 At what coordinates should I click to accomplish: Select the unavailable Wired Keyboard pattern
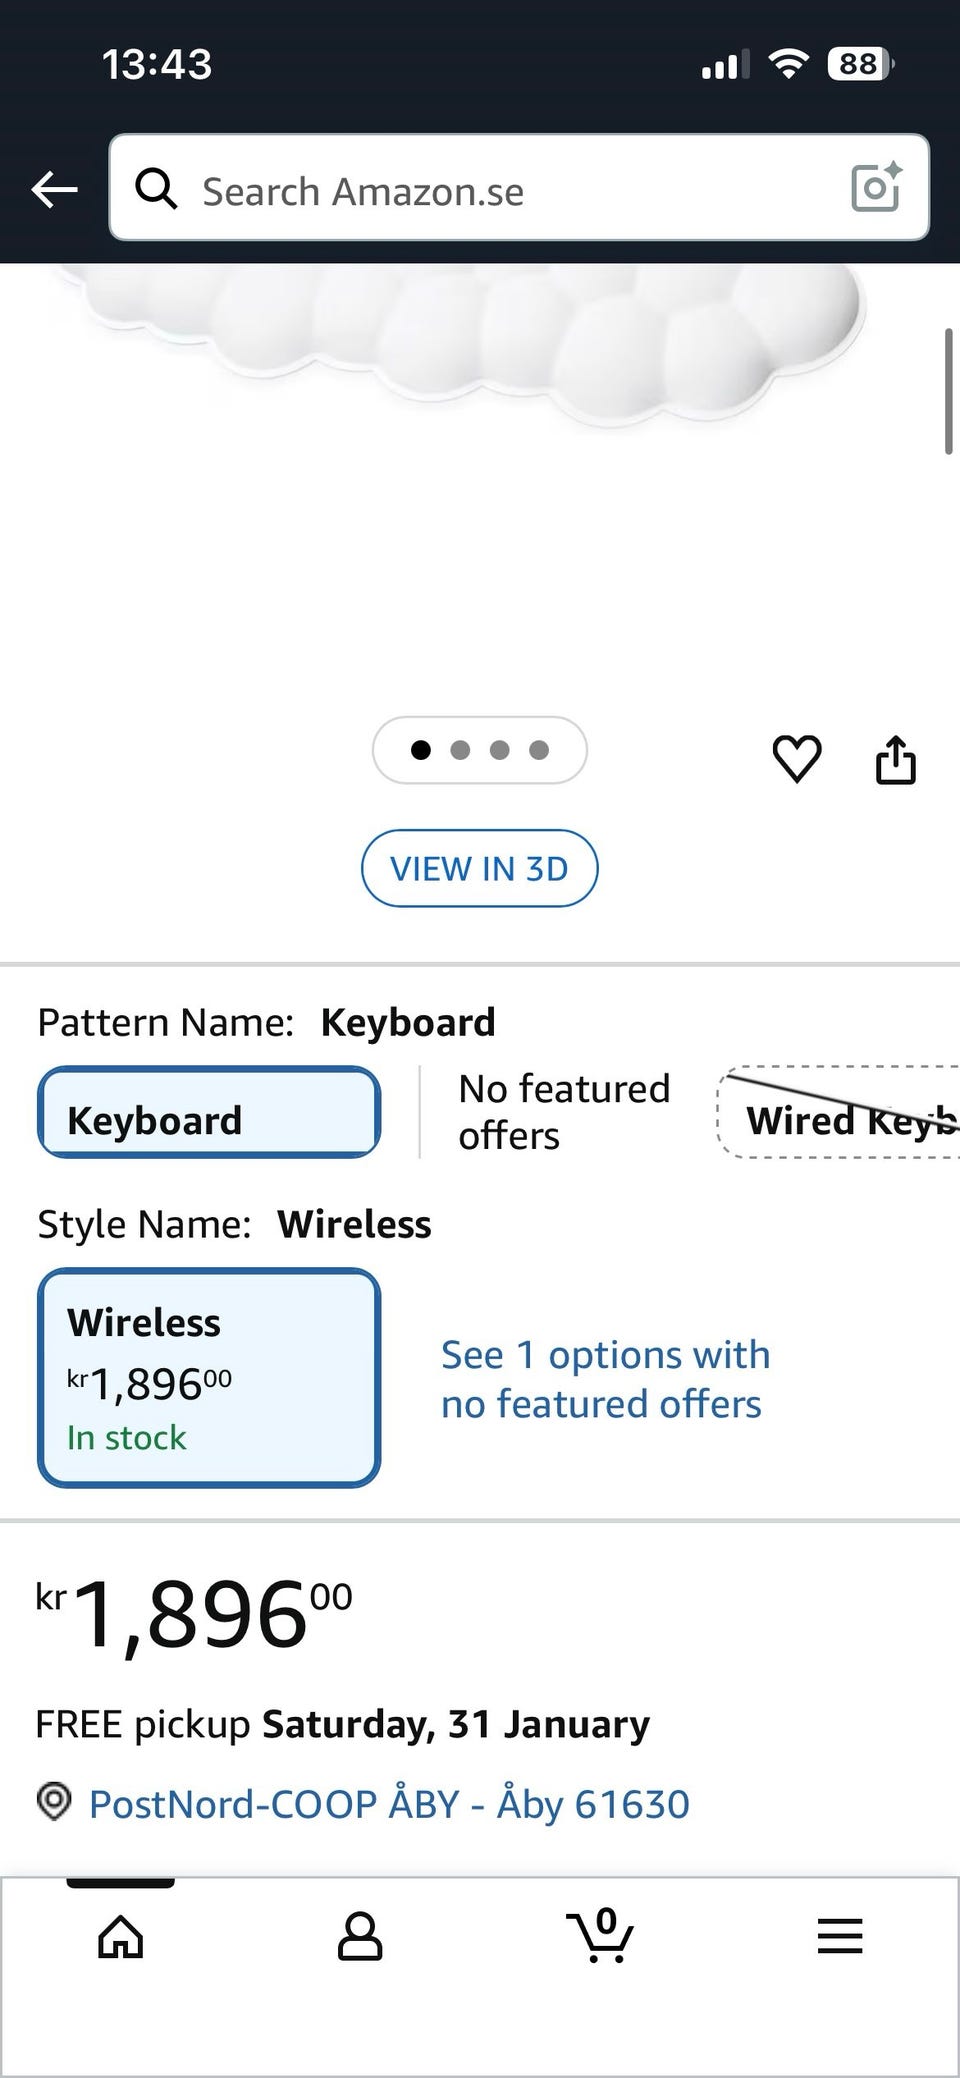point(840,1113)
